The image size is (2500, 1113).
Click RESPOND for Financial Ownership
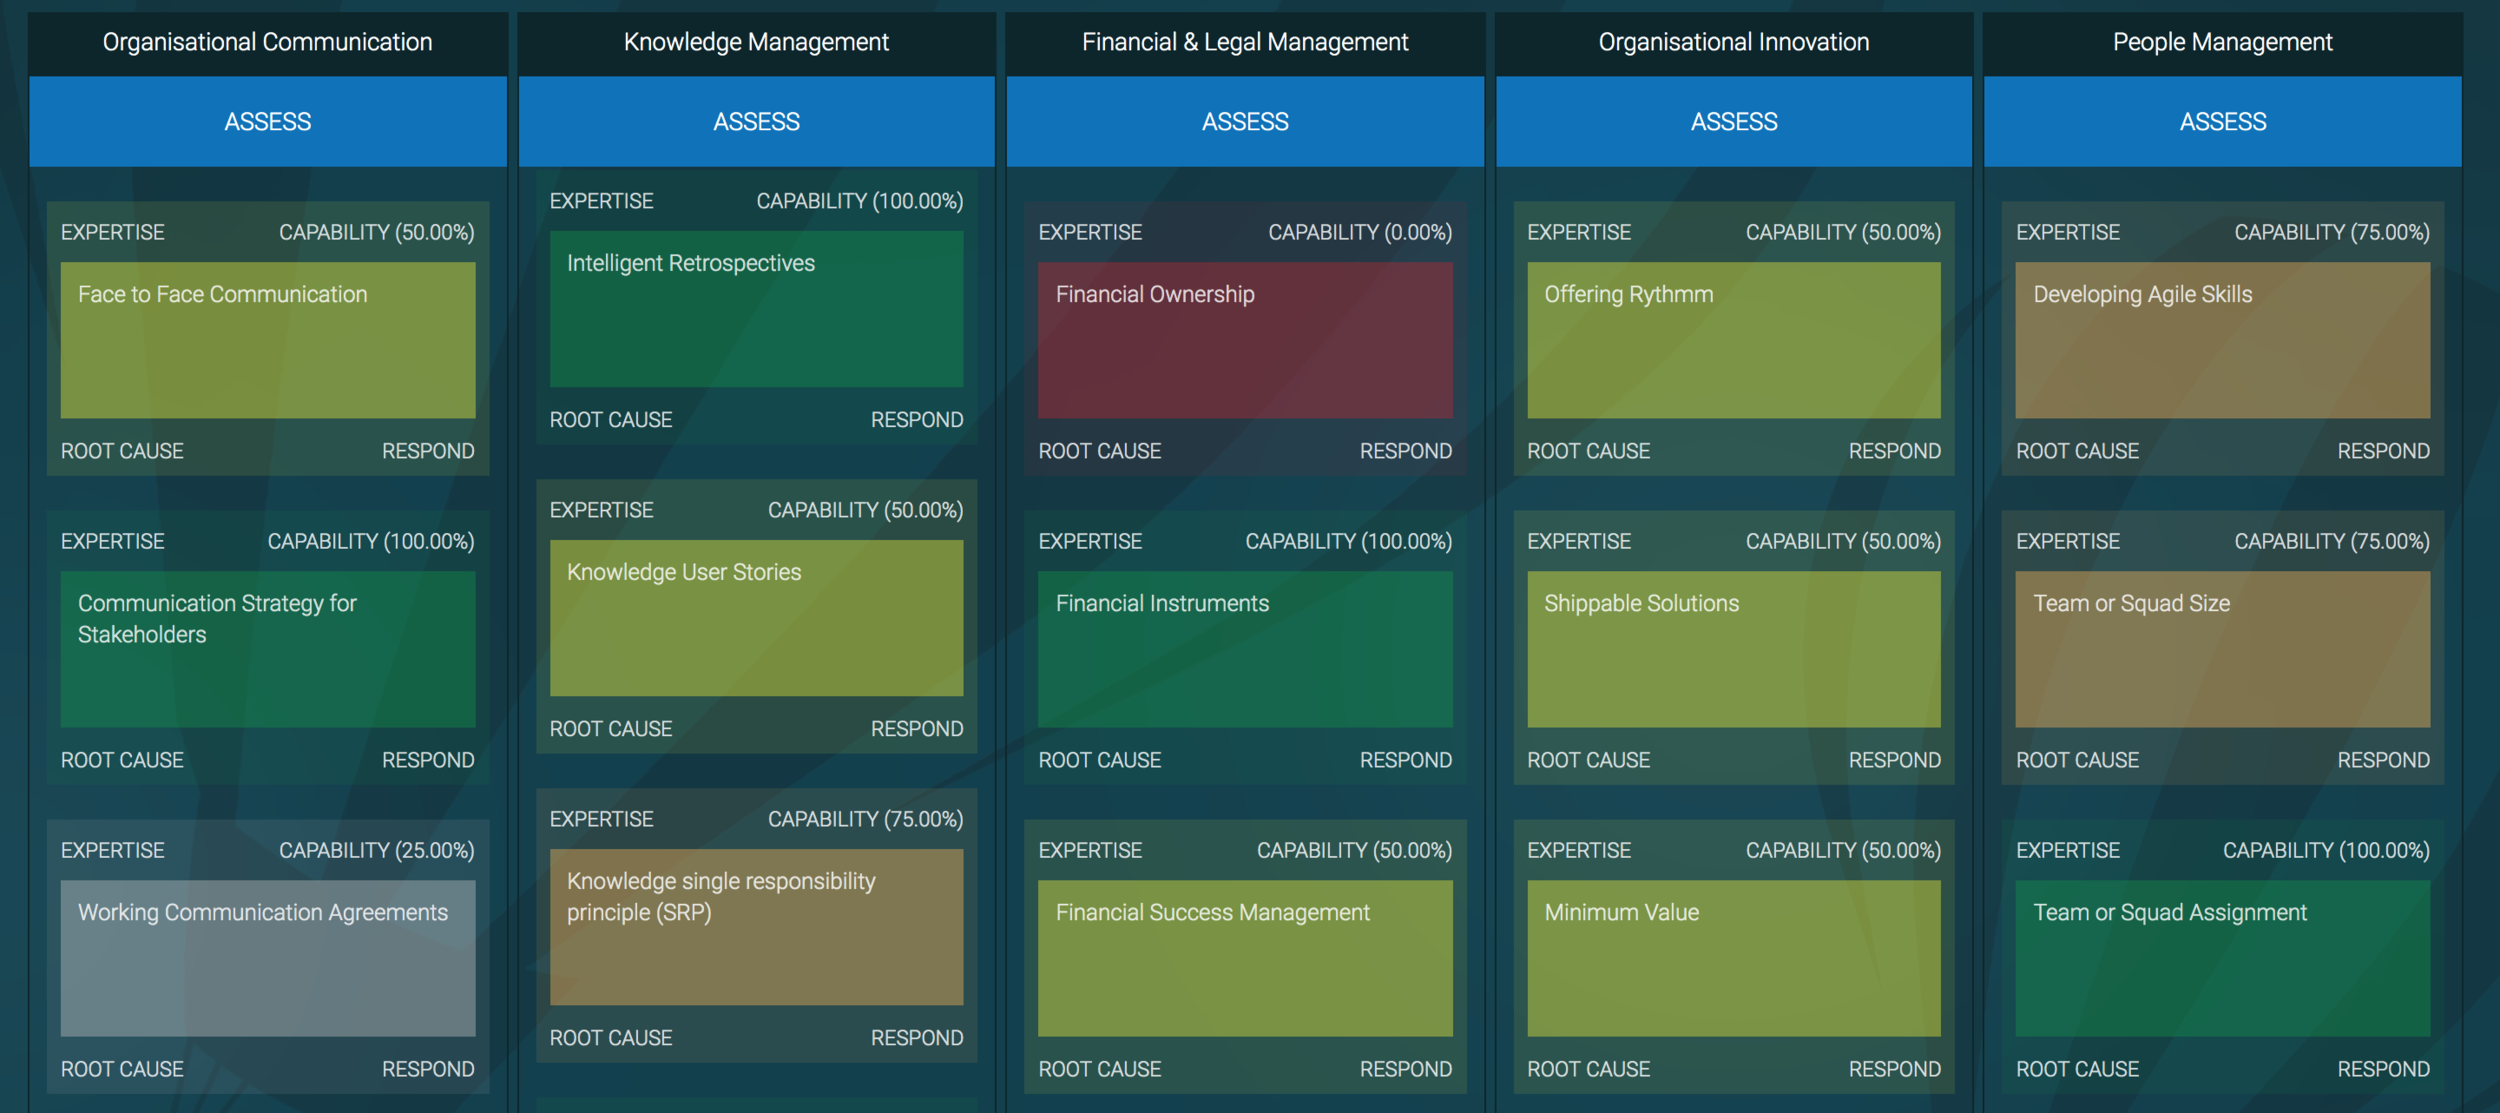click(1406, 451)
